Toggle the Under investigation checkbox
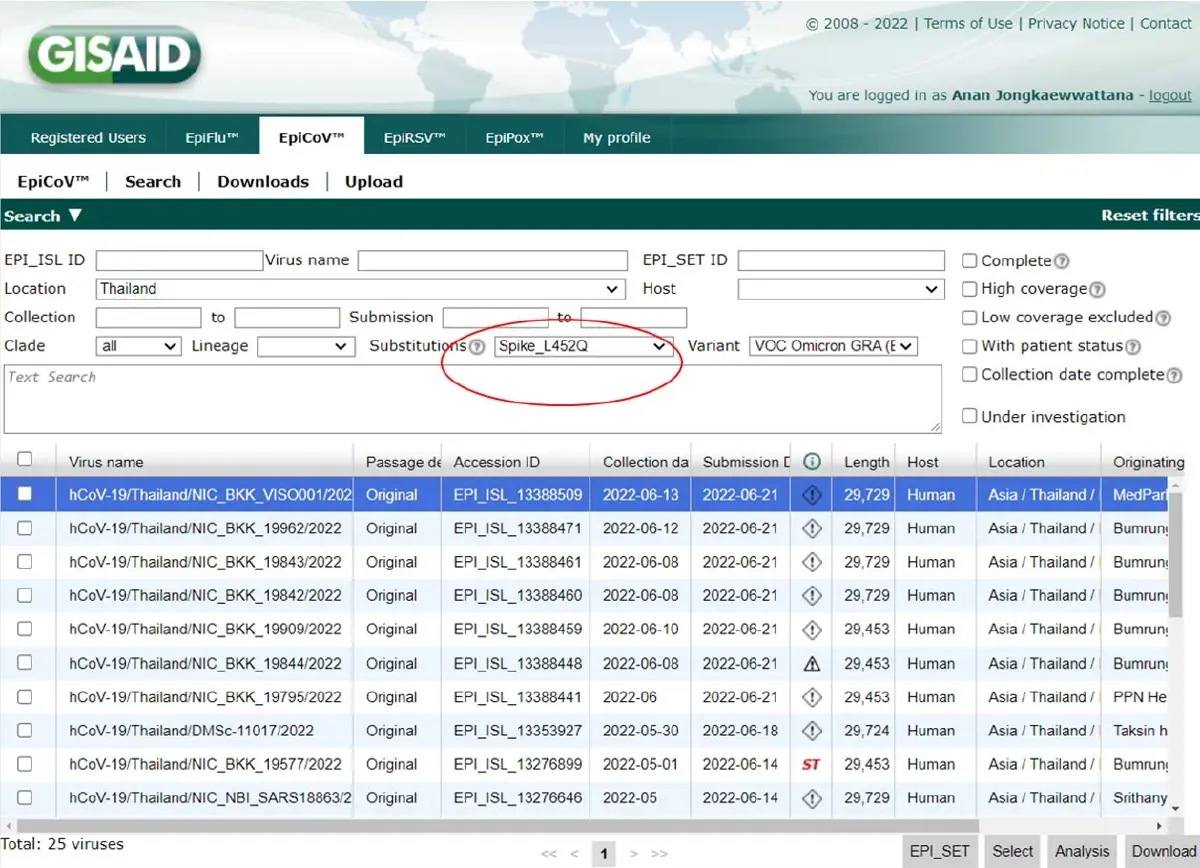1200x868 pixels. click(969, 416)
